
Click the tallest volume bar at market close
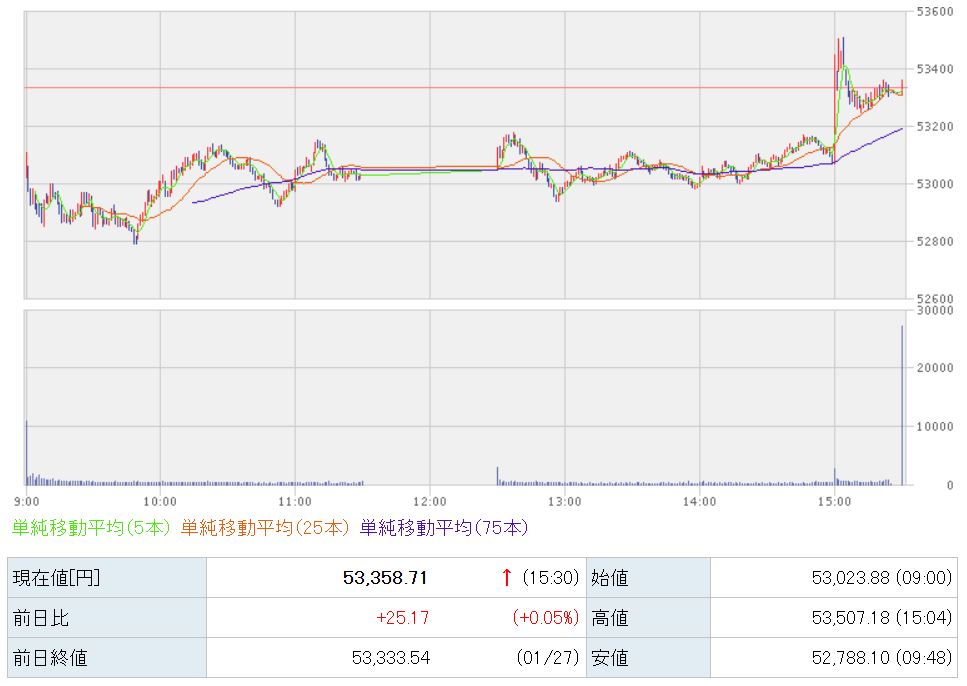point(902,405)
